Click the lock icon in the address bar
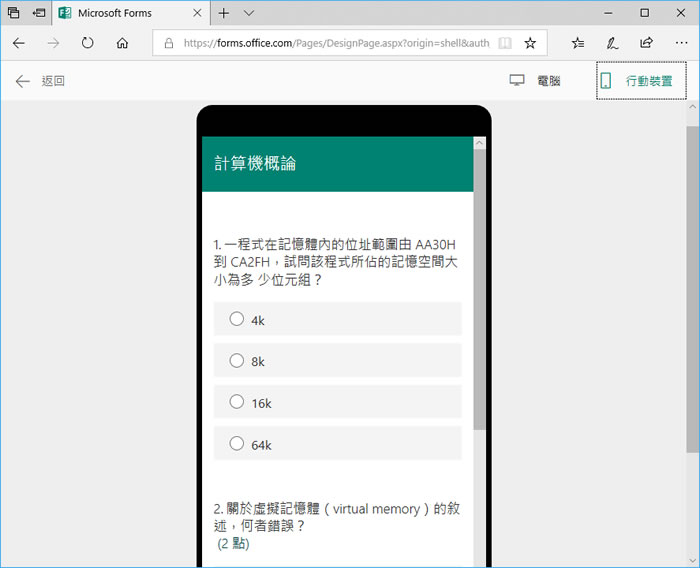The height and width of the screenshot is (568, 700). pyautogui.click(x=169, y=43)
